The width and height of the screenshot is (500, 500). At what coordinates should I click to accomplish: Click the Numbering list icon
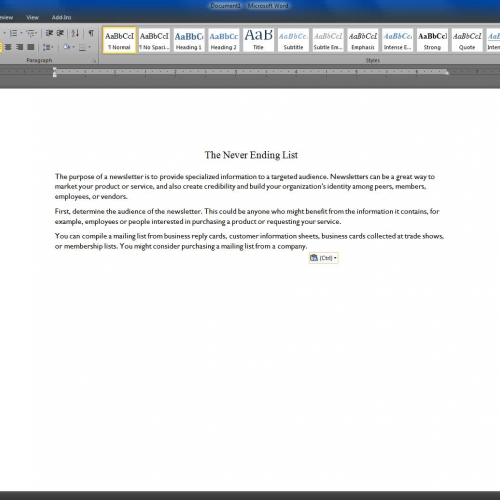[x=13, y=33]
